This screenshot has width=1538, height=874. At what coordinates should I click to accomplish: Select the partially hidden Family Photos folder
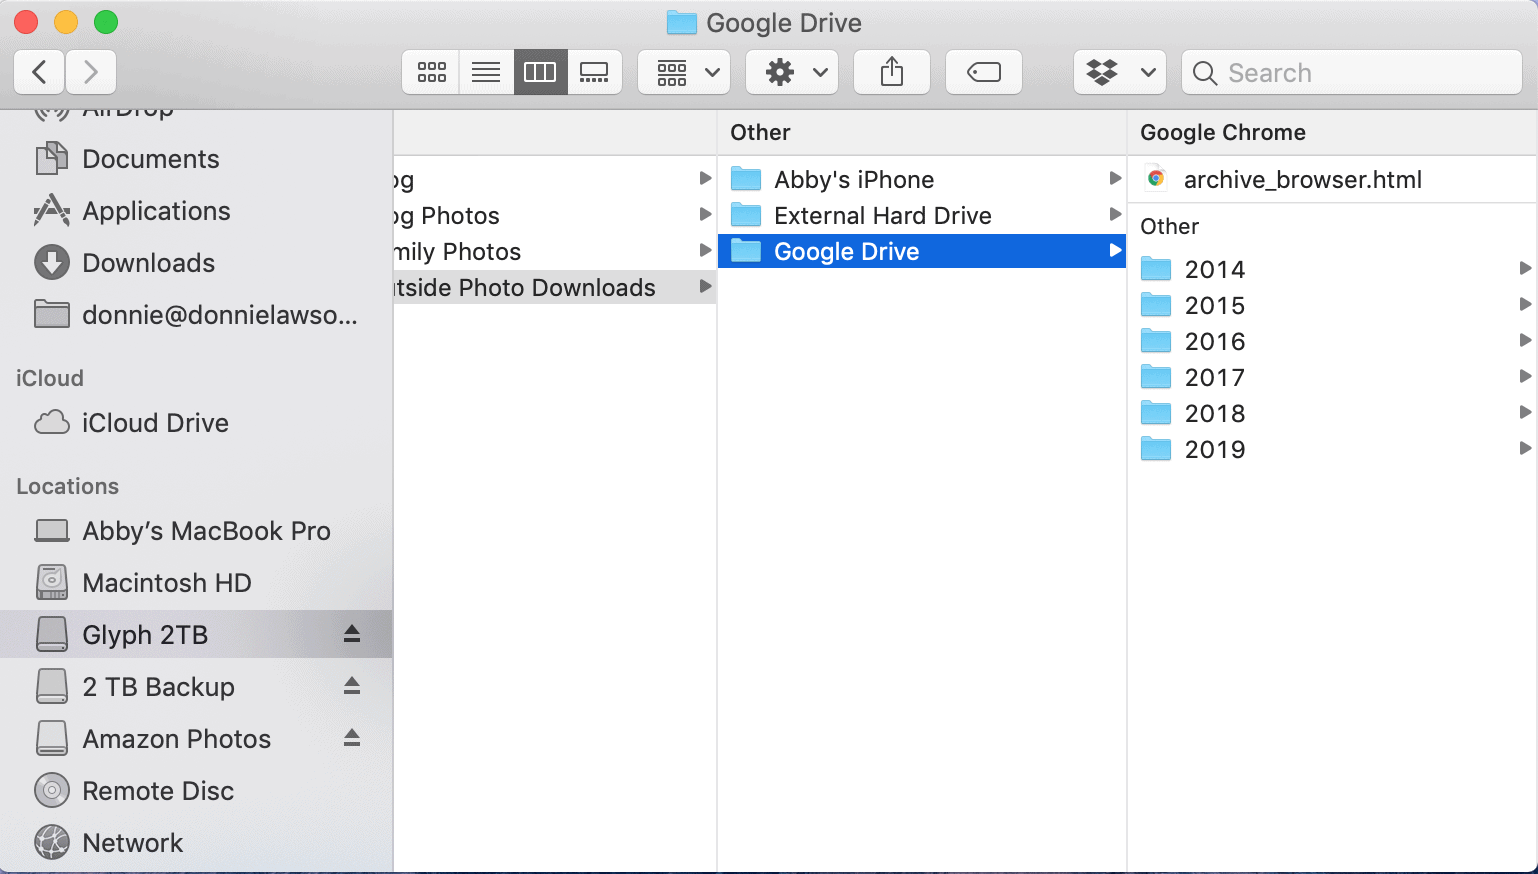(555, 251)
